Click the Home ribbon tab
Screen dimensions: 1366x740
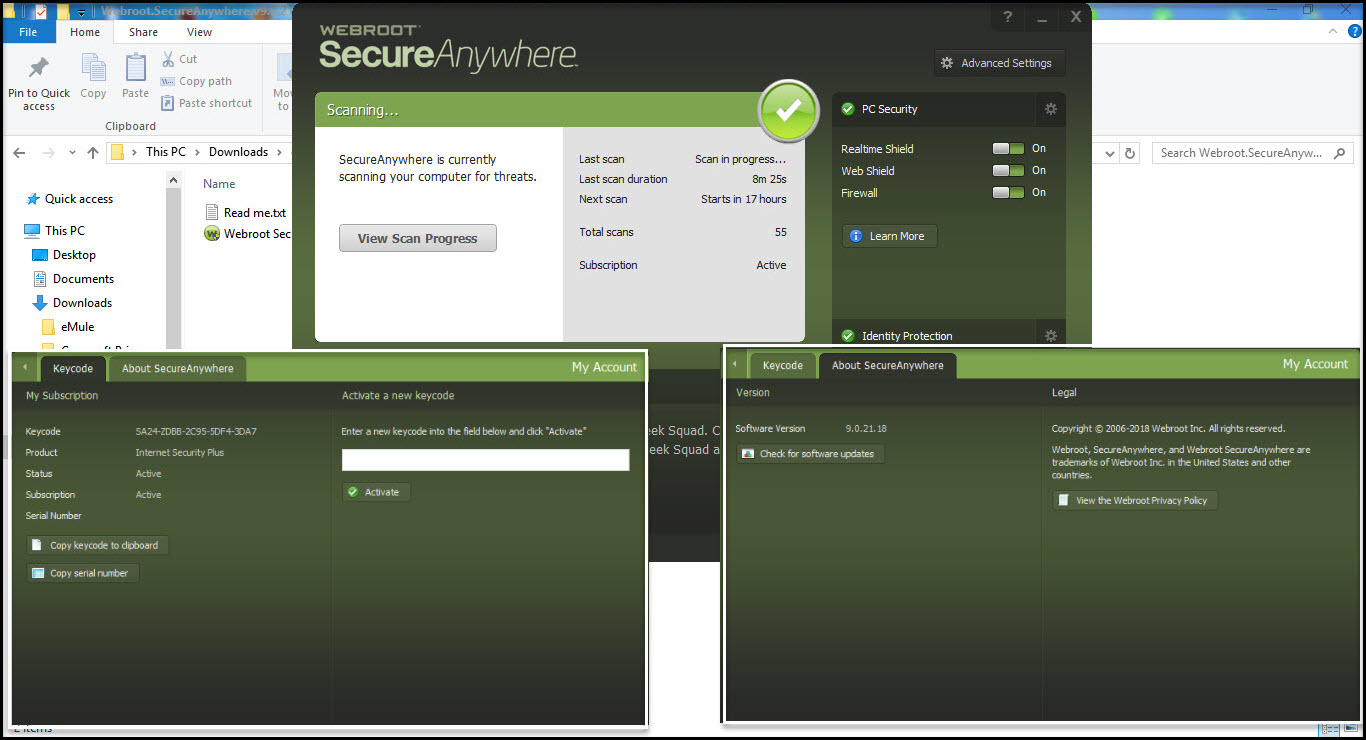pos(85,32)
